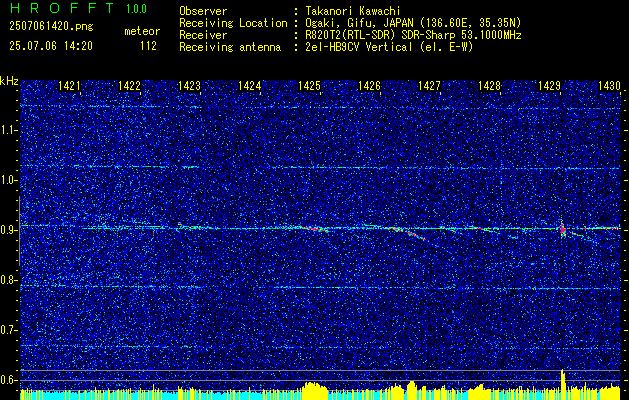Click the 'Observer' field label
Viewport: 629px width, 400px height.
pos(203,11)
